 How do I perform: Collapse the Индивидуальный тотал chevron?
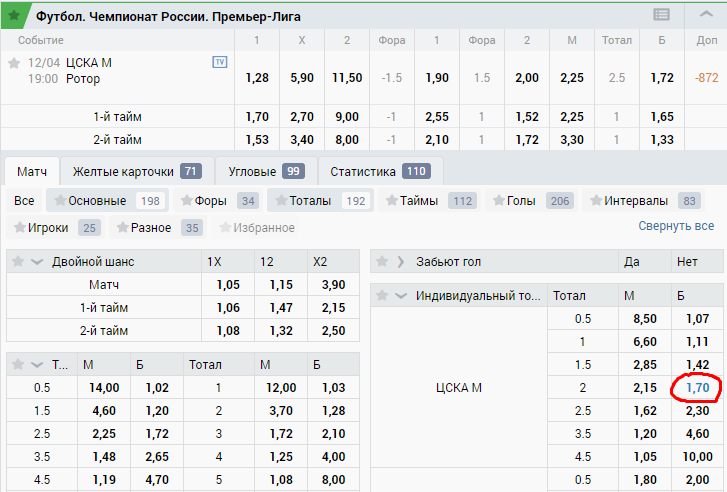401,296
